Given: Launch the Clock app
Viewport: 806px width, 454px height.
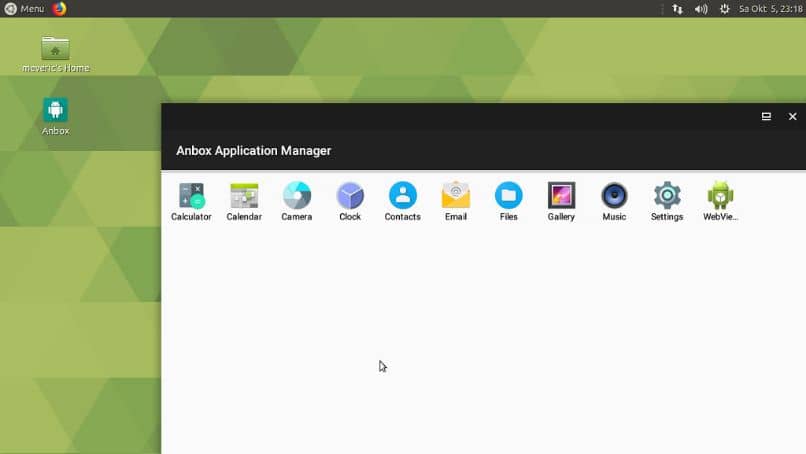Looking at the screenshot, I should coord(350,202).
